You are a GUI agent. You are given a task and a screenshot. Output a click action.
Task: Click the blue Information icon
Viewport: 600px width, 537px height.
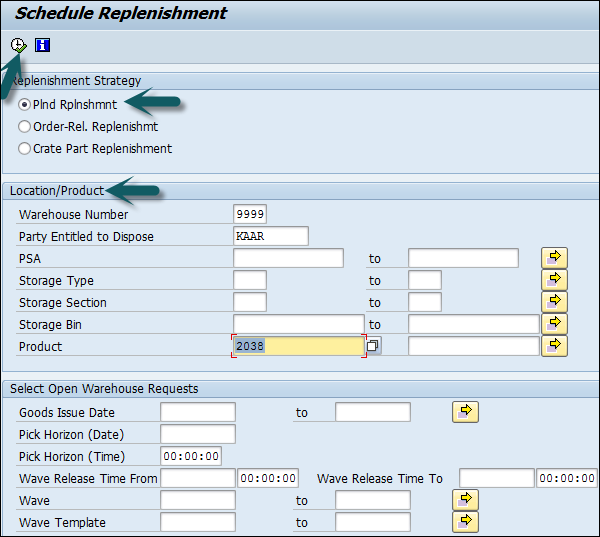pos(42,45)
